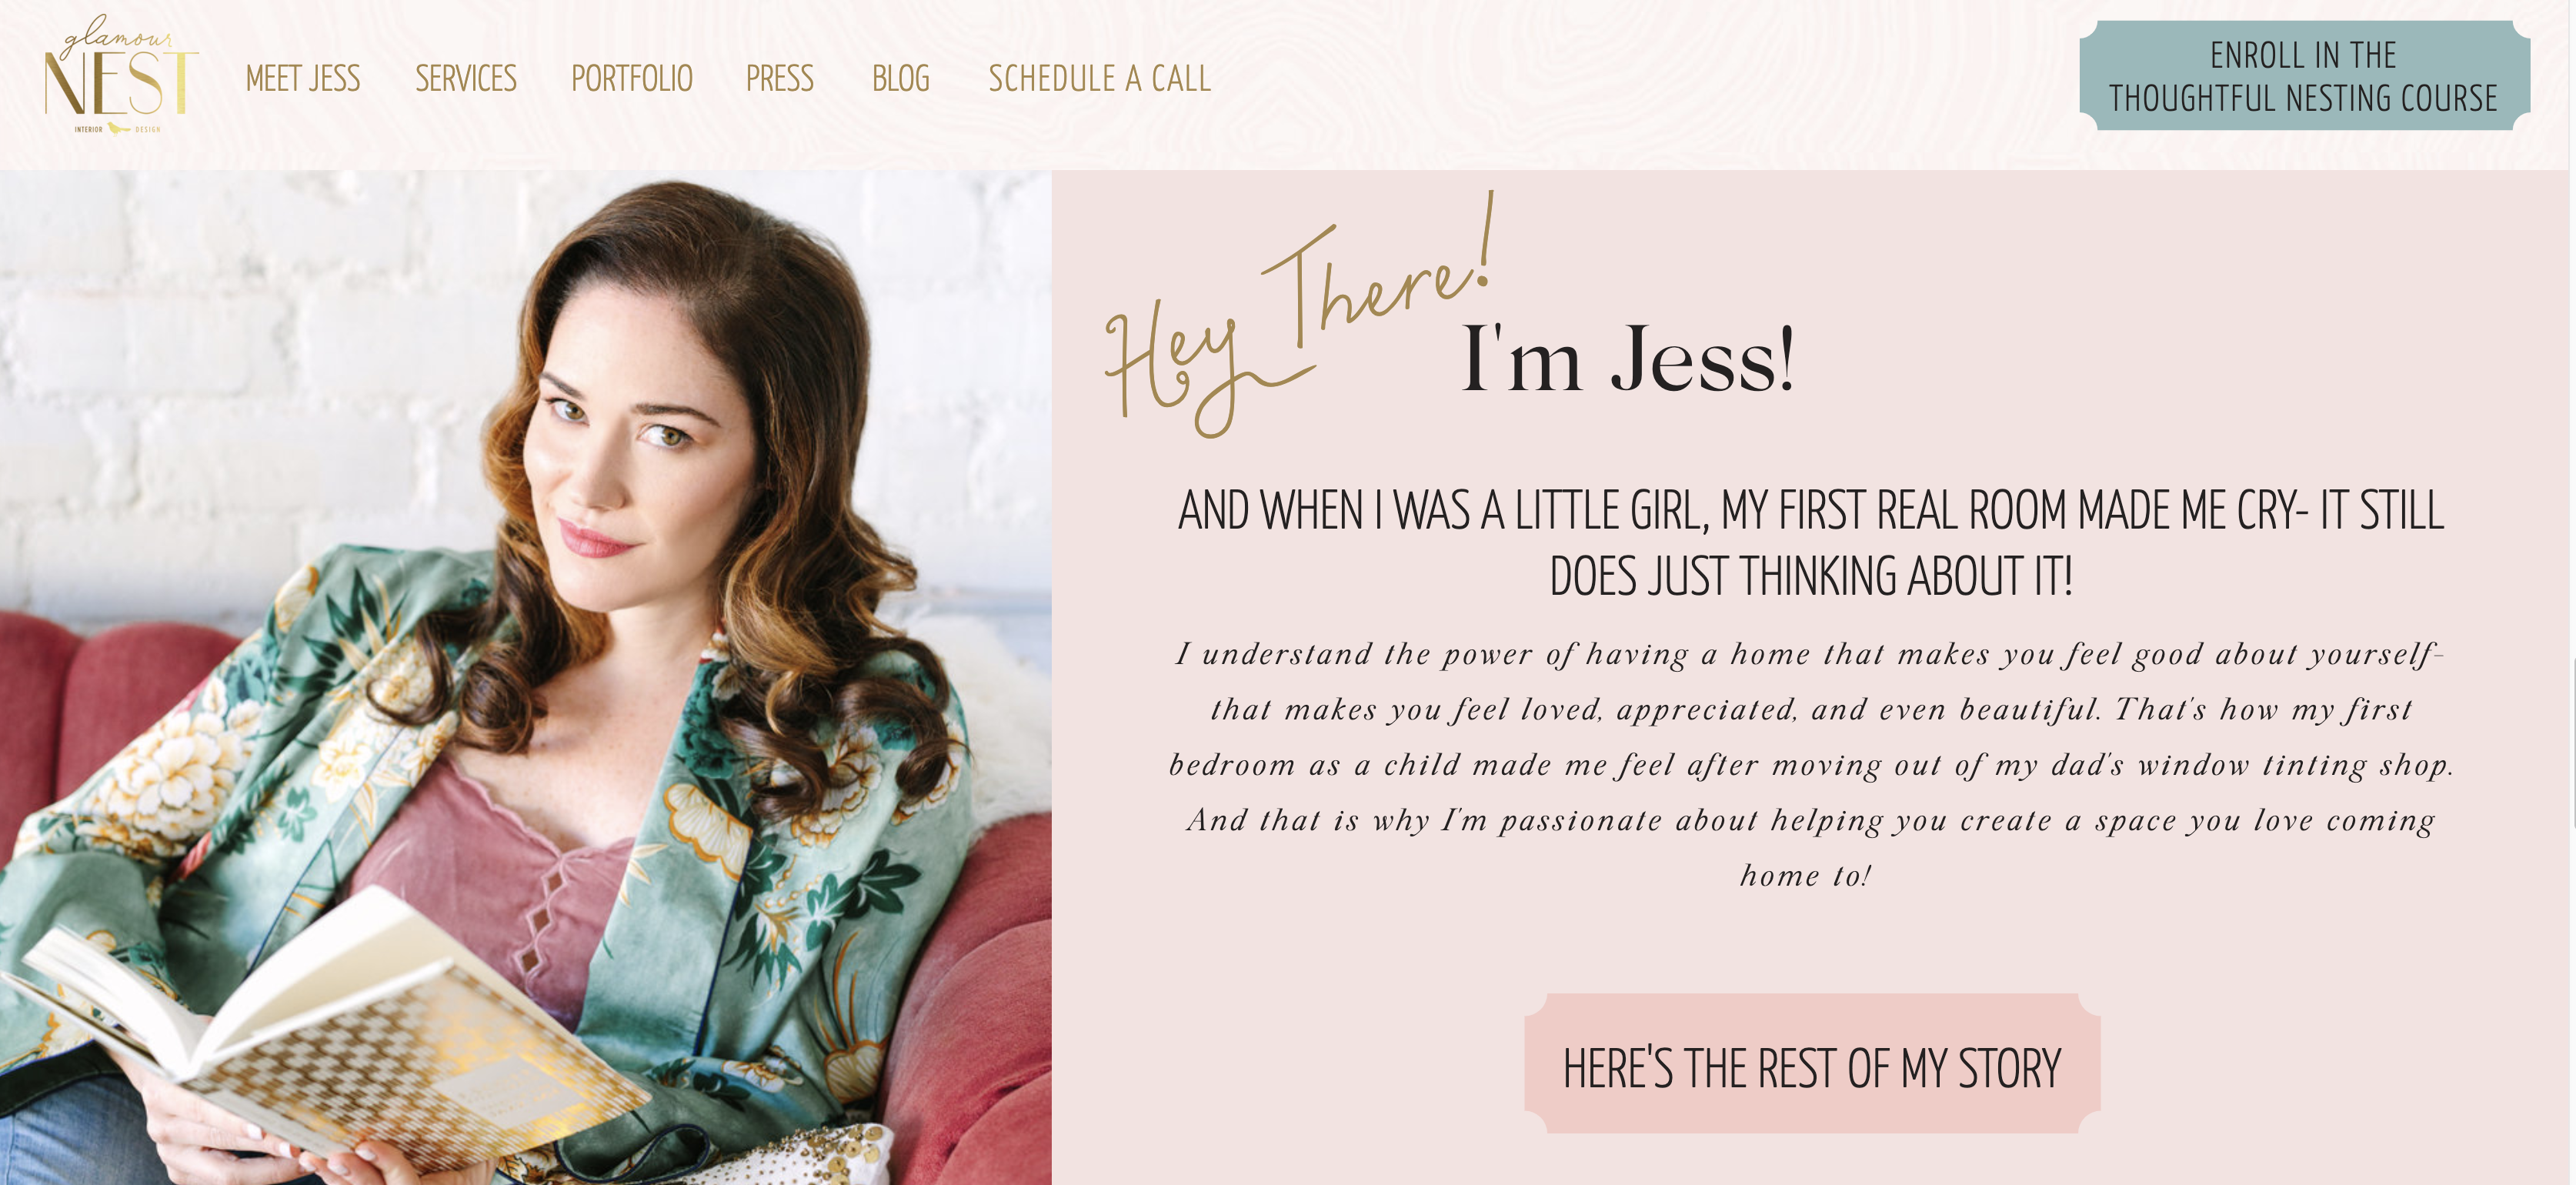
Task: Select Press in the navigation bar
Action: tap(780, 79)
